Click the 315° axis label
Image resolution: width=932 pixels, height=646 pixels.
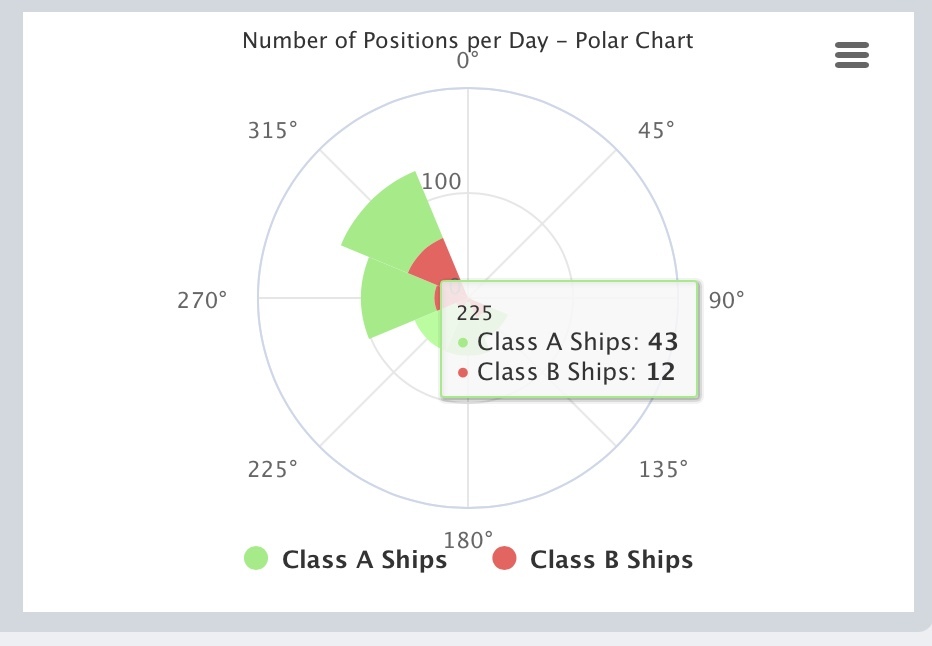pos(272,130)
